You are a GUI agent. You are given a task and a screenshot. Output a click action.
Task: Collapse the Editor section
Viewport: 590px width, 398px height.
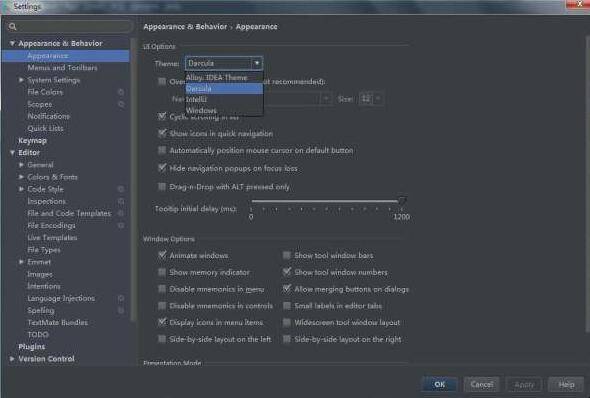12,152
